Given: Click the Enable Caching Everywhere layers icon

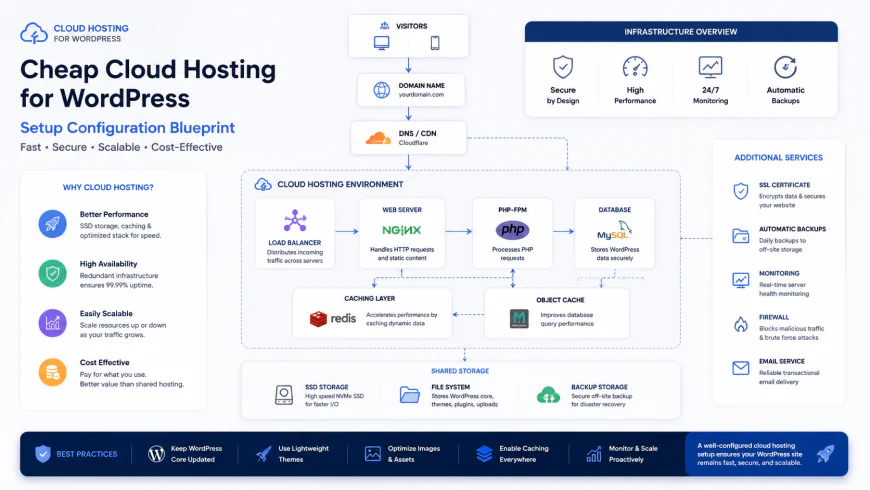Looking at the screenshot, I should 484,454.
